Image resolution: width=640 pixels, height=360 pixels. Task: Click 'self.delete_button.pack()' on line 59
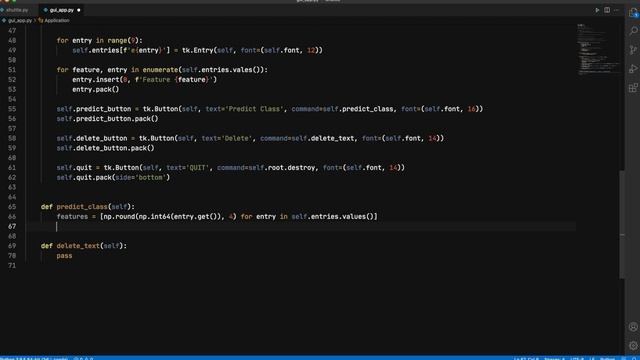coord(105,148)
